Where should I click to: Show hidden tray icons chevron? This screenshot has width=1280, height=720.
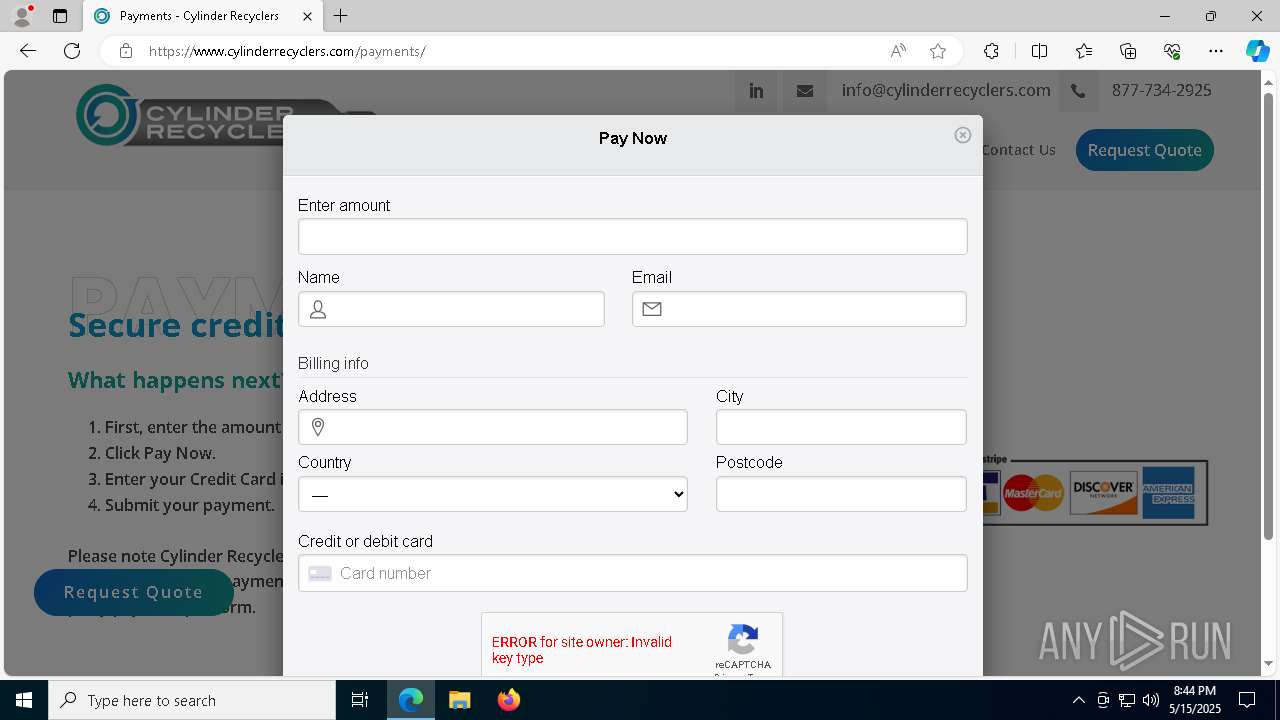[x=1078, y=700]
